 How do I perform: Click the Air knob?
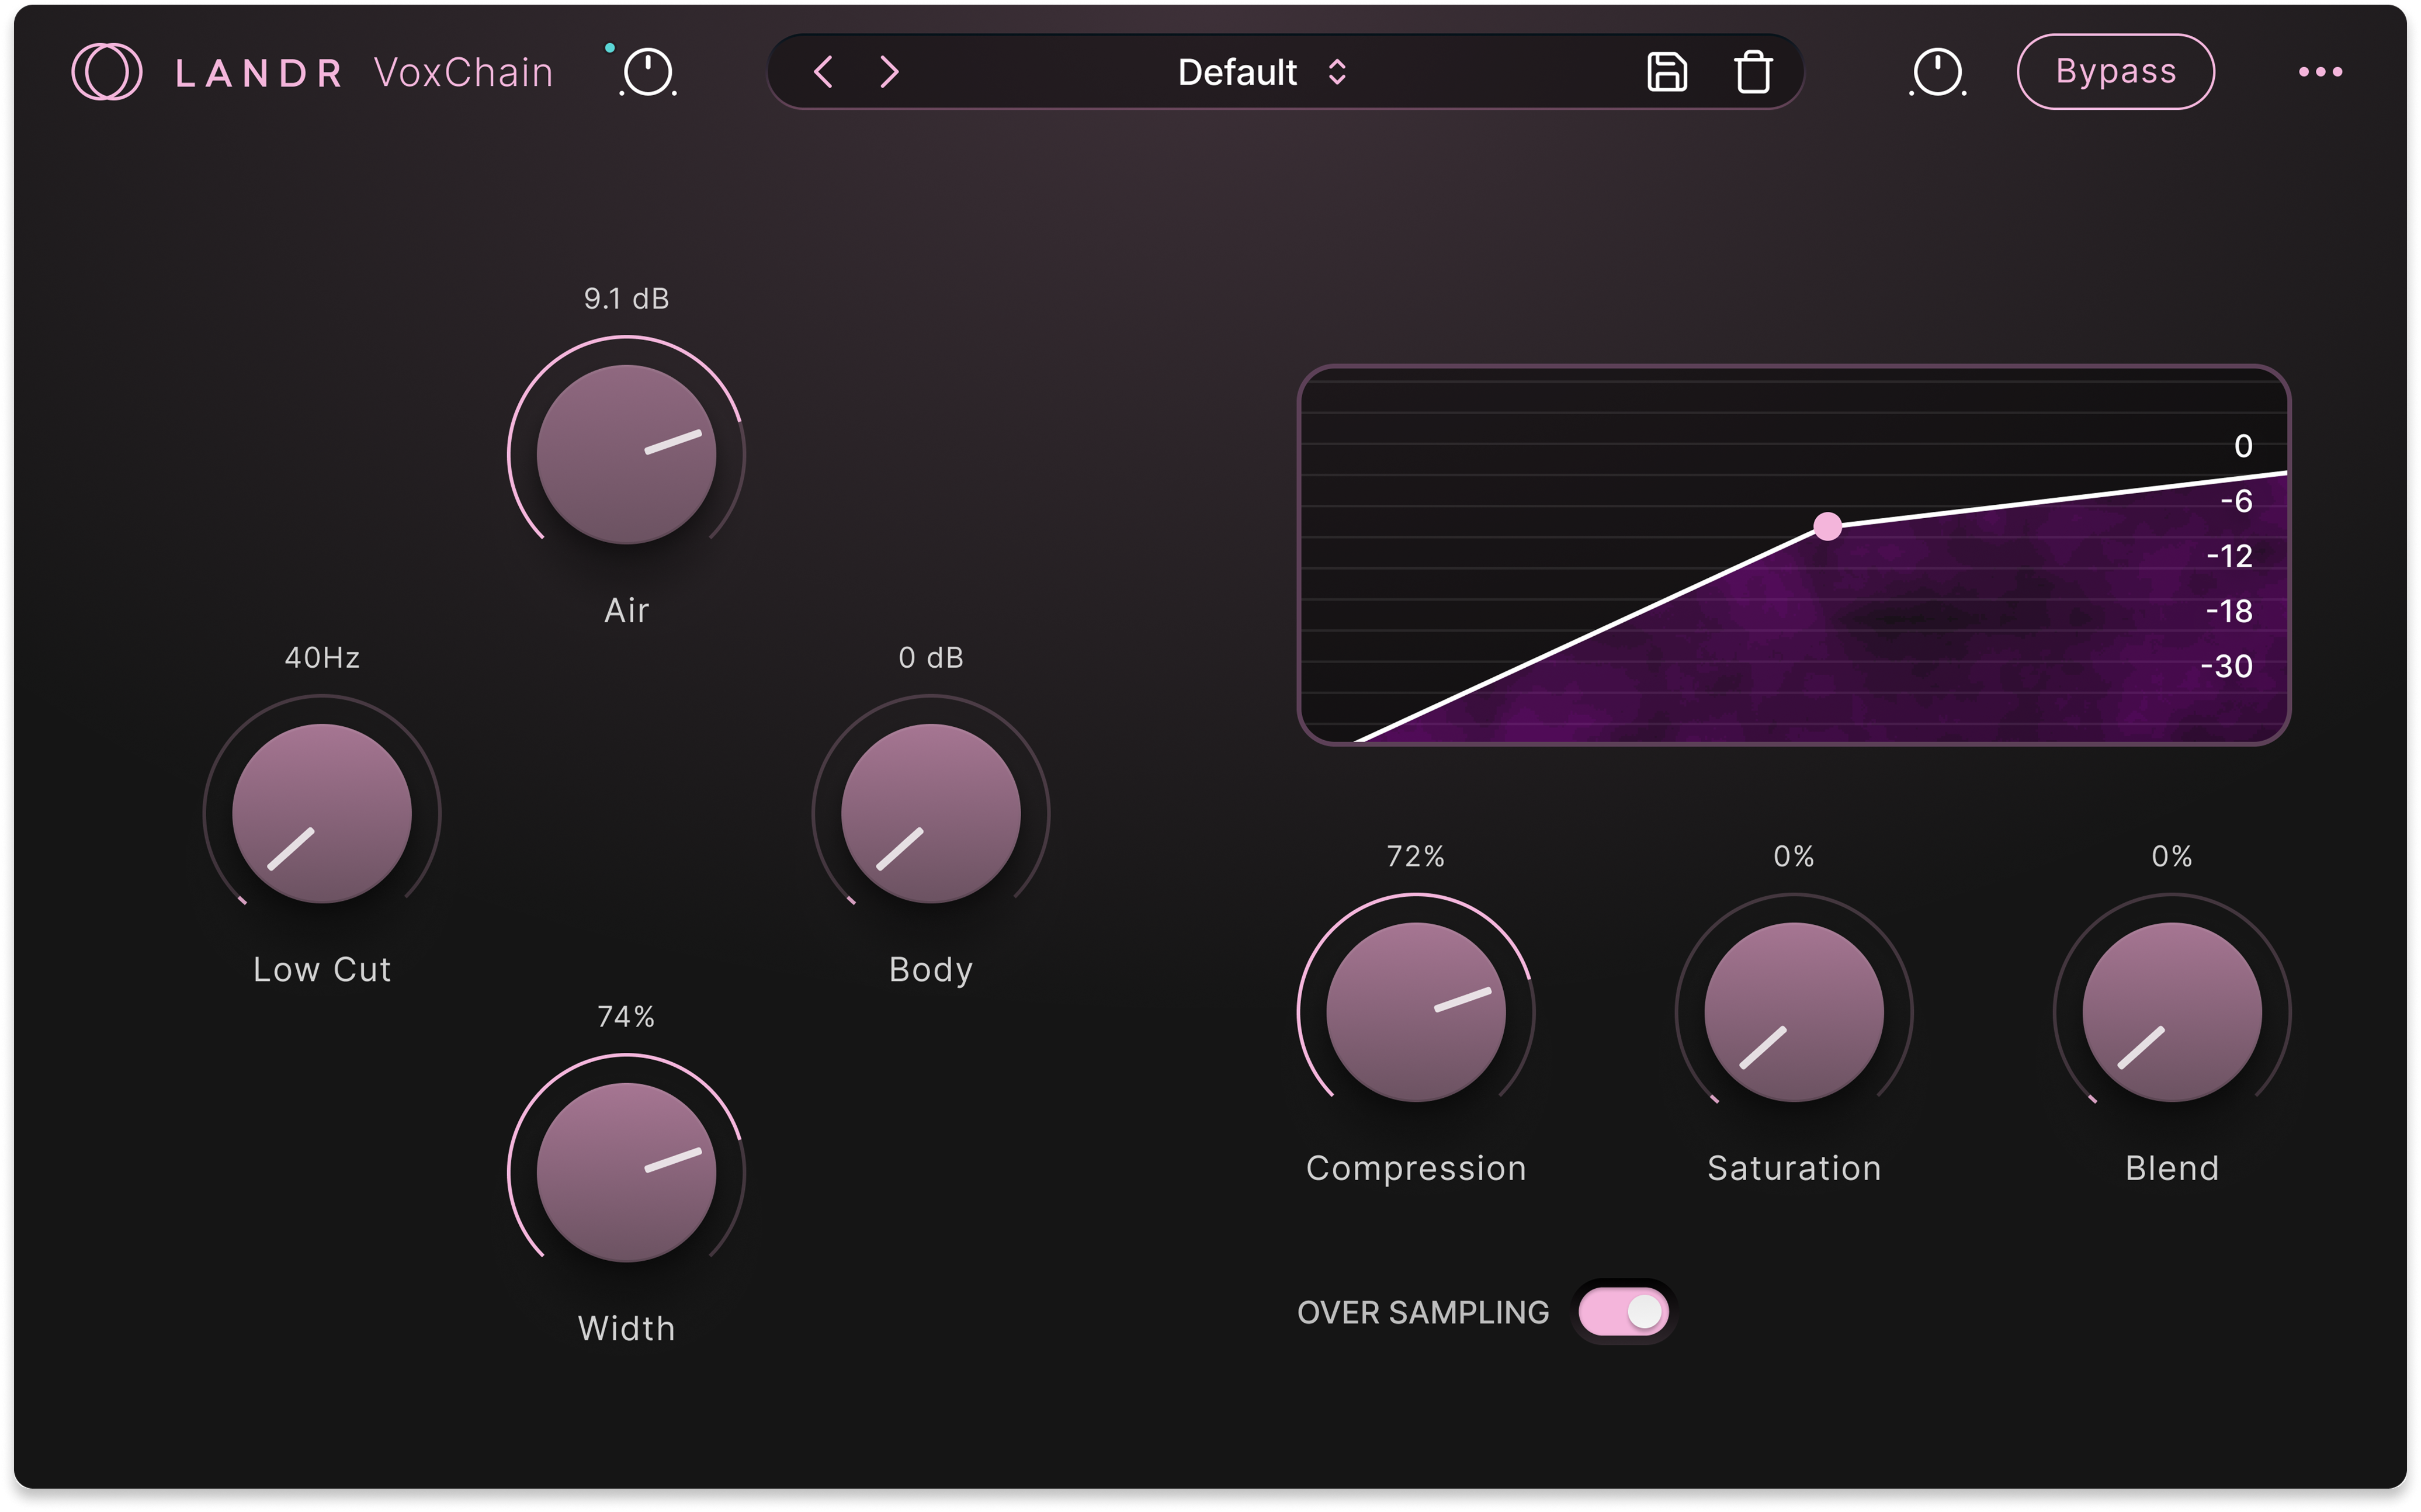pyautogui.click(x=626, y=454)
